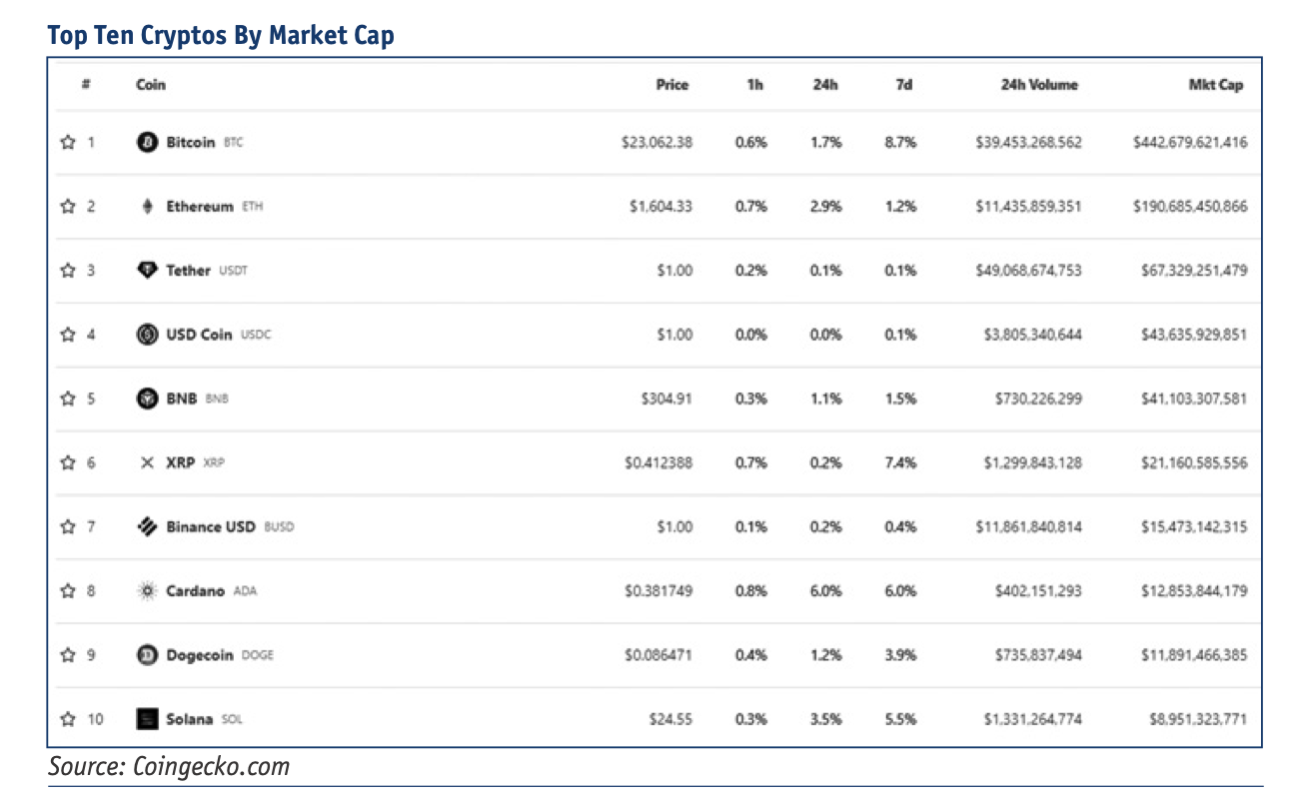This screenshot has height=803, width=1305.
Task: Click Dogecoin 24h volume $735,837,494
Action: point(1038,655)
